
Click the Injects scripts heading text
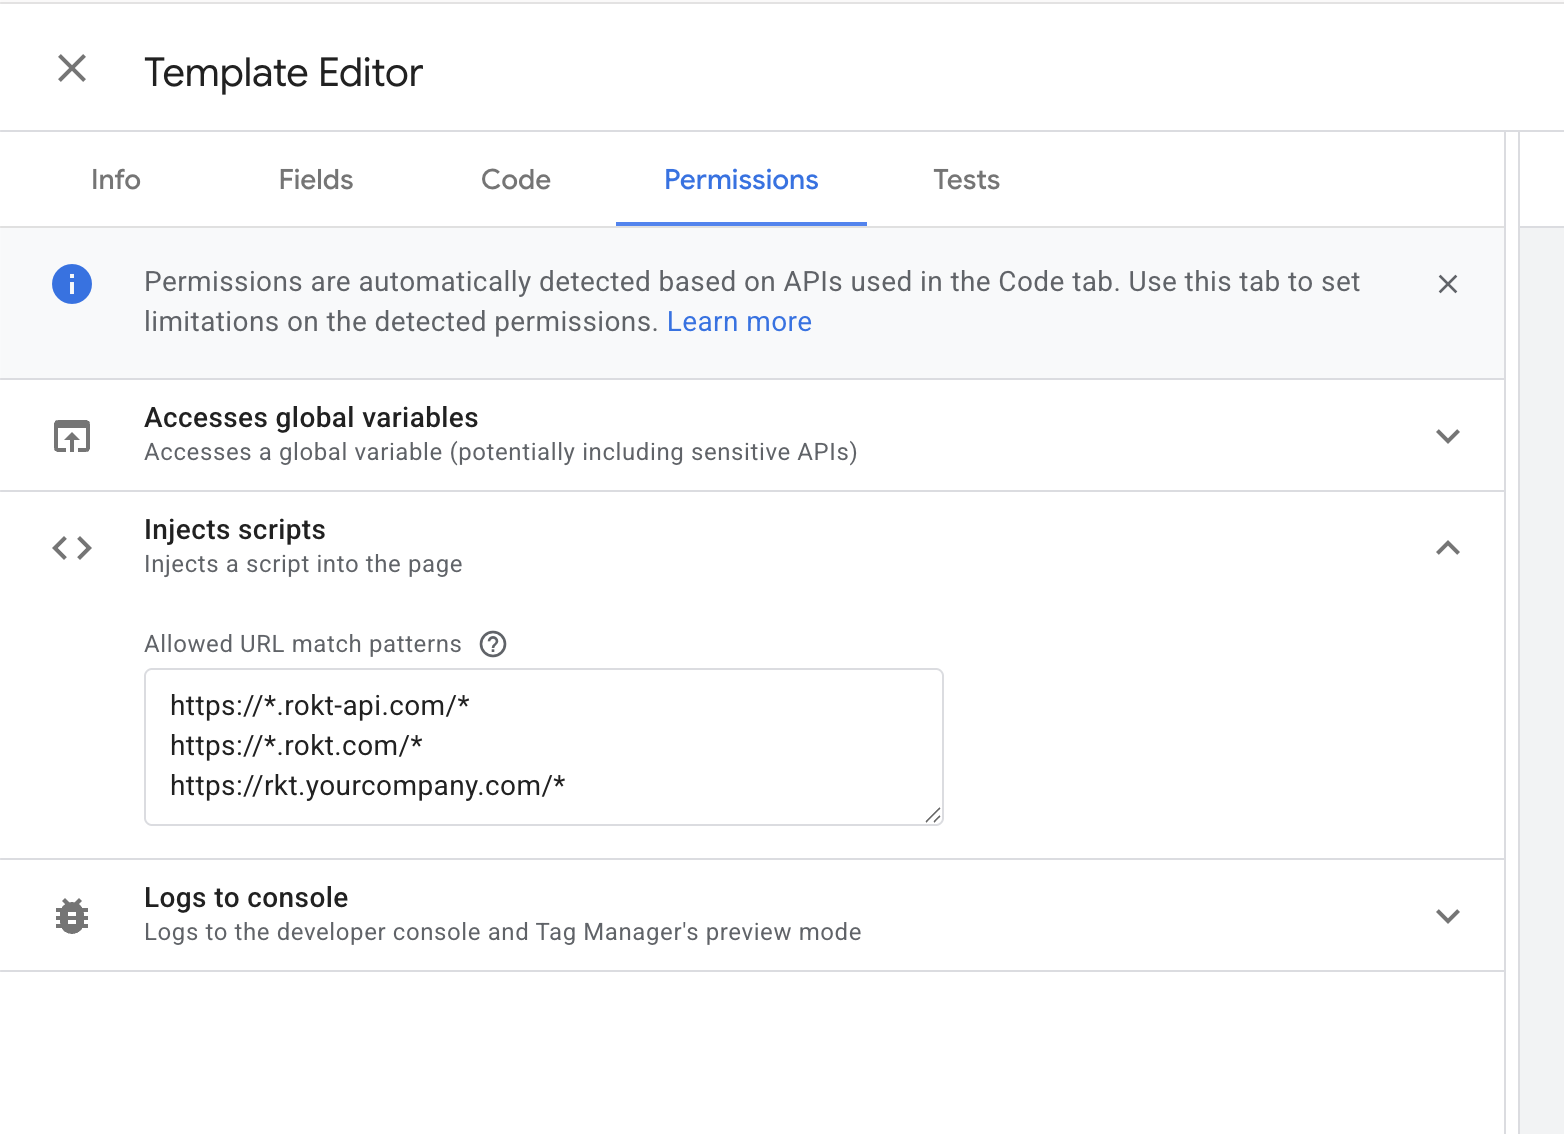pyautogui.click(x=235, y=530)
